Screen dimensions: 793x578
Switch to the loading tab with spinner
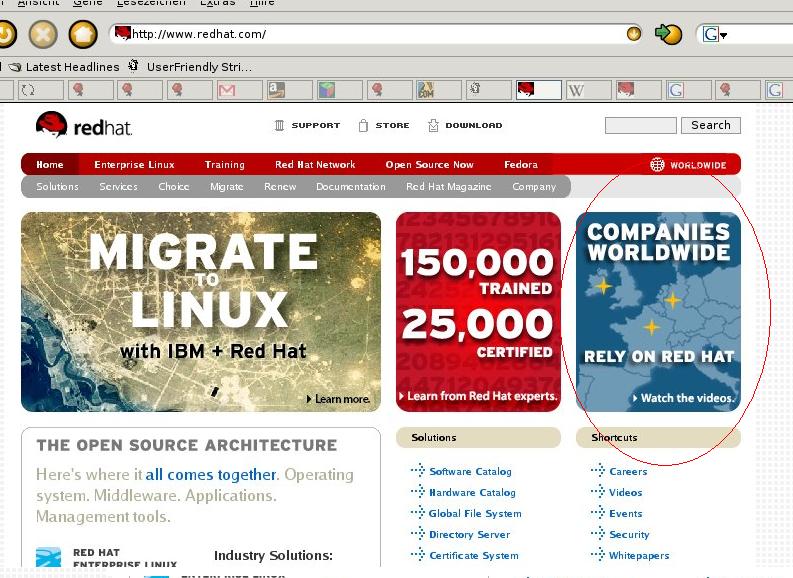(x=40, y=91)
